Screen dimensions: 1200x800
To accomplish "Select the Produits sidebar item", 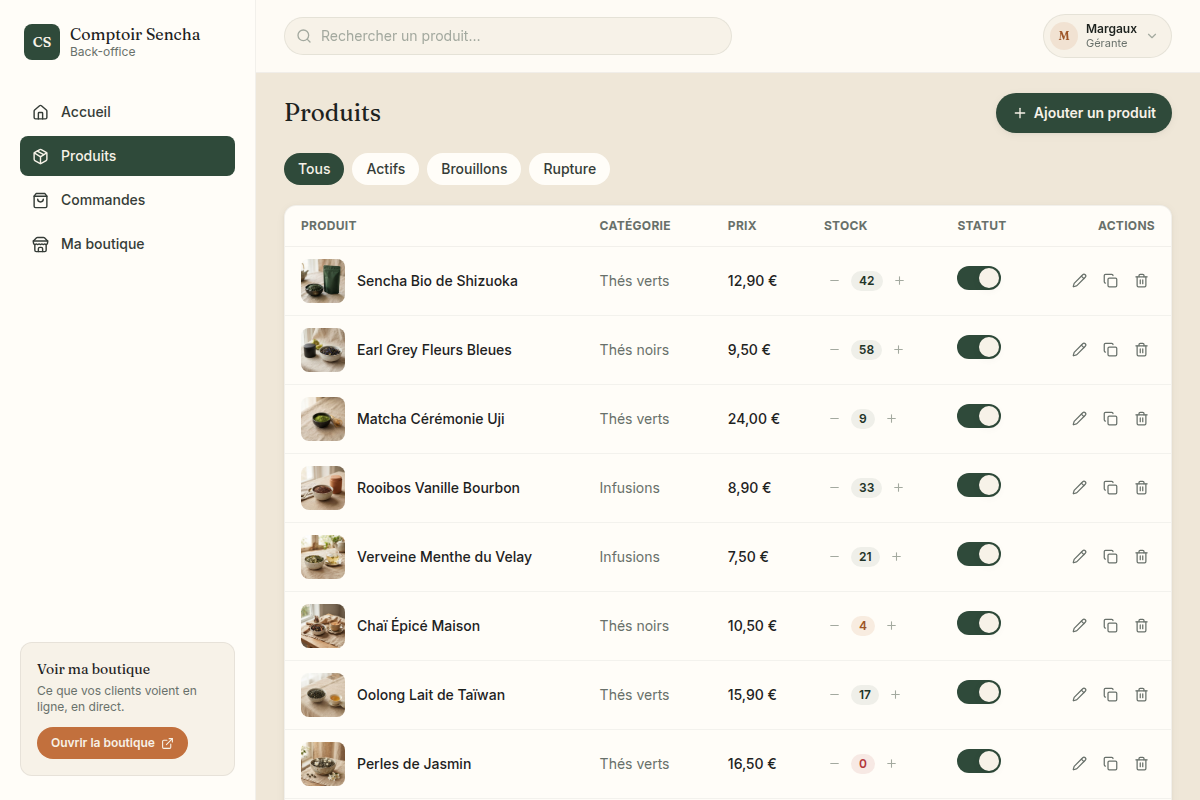I will 127,156.
